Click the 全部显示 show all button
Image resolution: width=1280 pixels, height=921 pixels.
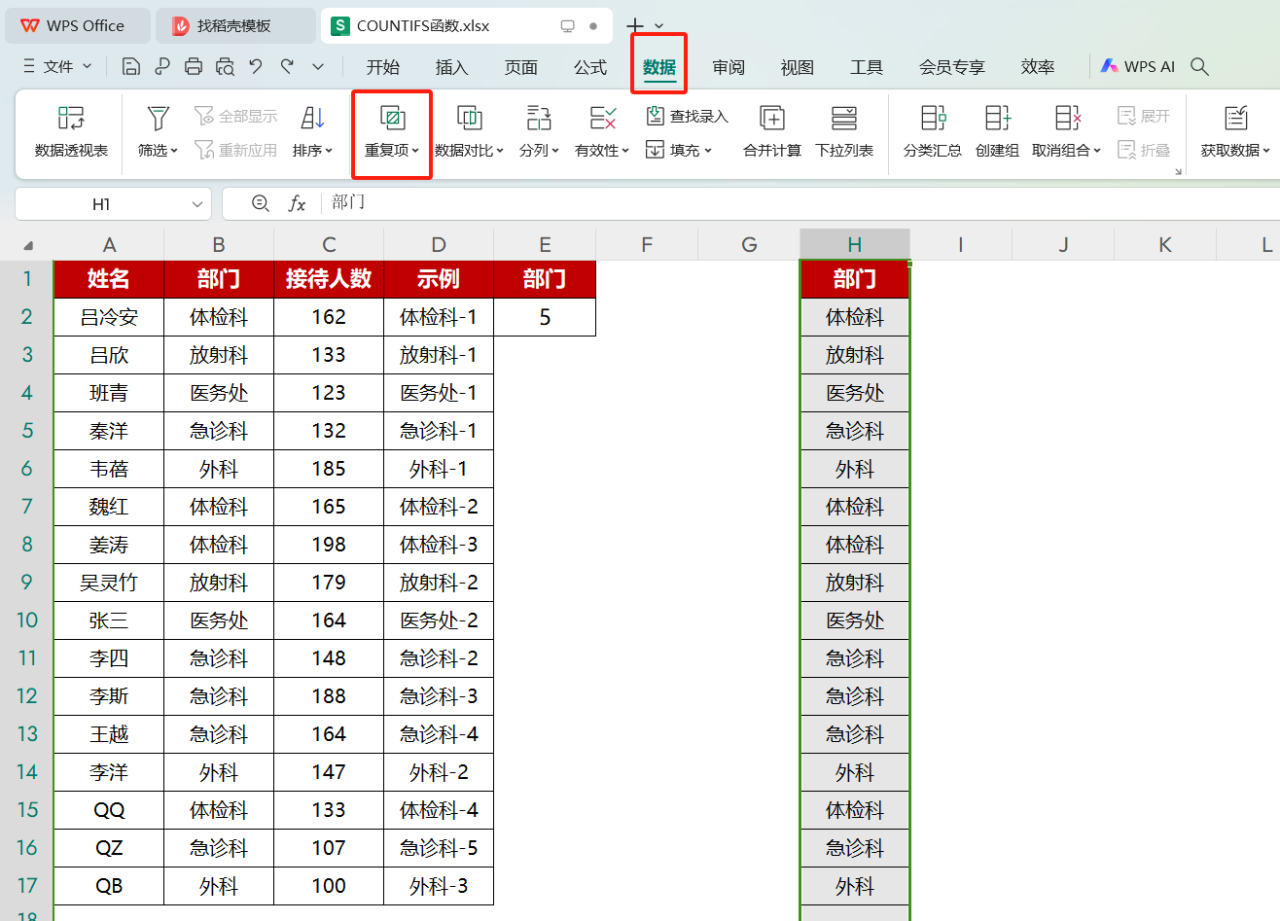point(235,117)
